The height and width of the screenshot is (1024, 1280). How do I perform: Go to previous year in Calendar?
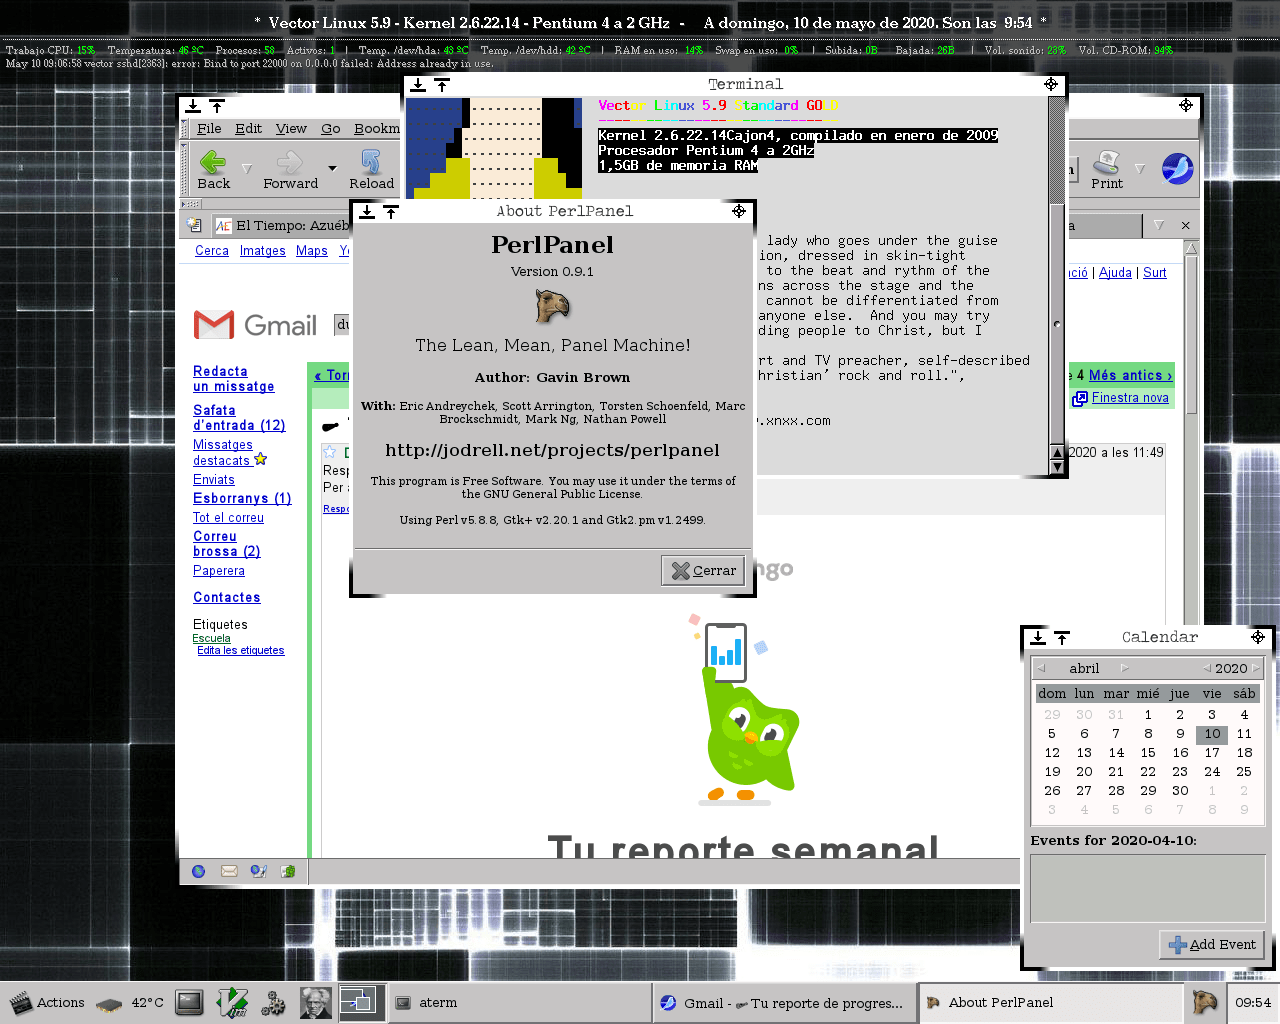(1207, 668)
